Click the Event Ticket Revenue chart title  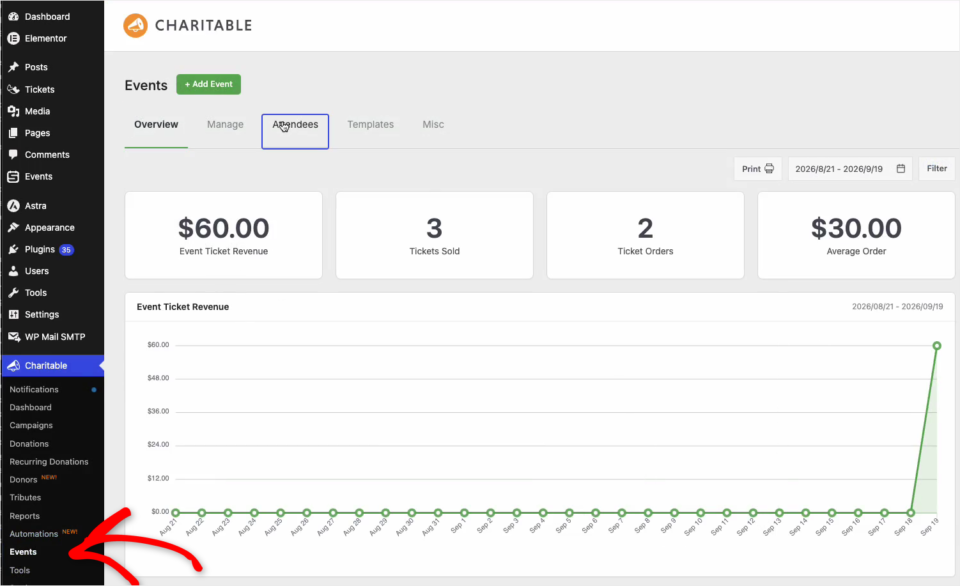pyautogui.click(x=182, y=307)
